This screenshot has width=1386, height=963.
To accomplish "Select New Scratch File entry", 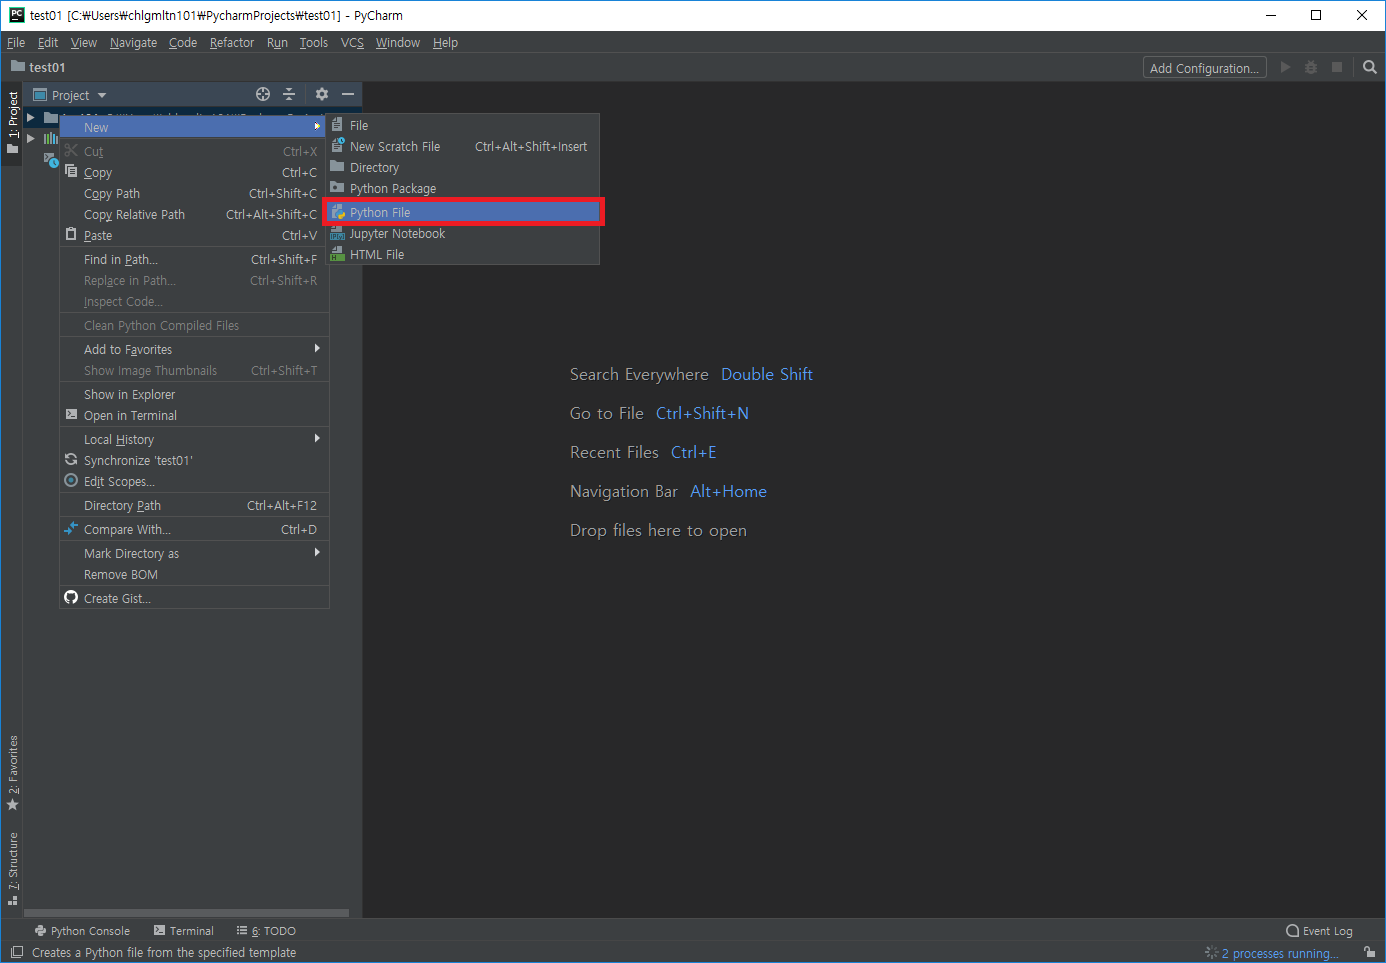I will click(x=463, y=146).
